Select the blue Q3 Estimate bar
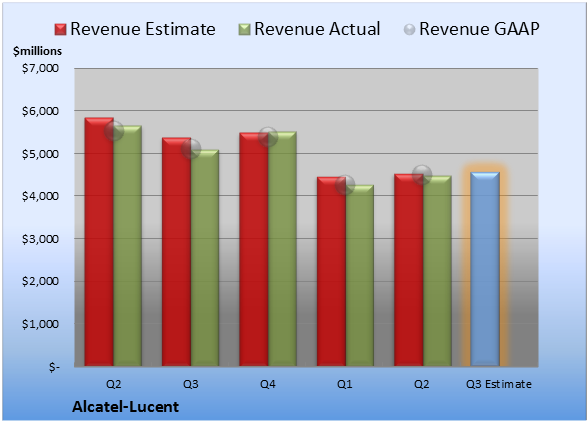Viewport: 588px width, 422px height. pos(485,269)
